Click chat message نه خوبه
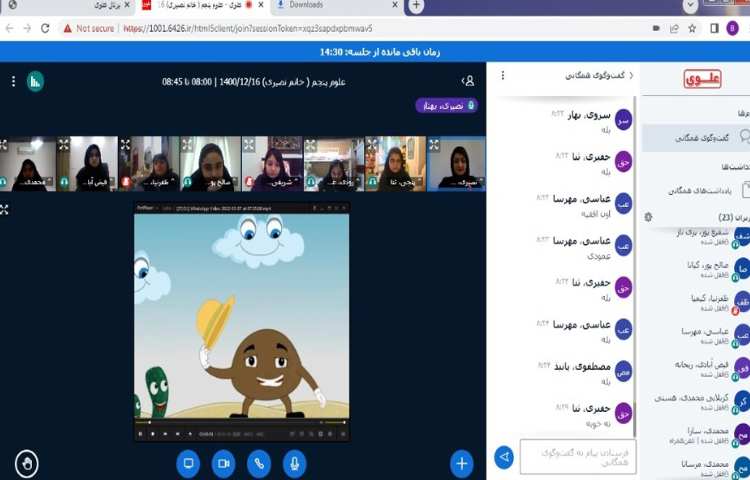750x480 pixels. [598, 424]
